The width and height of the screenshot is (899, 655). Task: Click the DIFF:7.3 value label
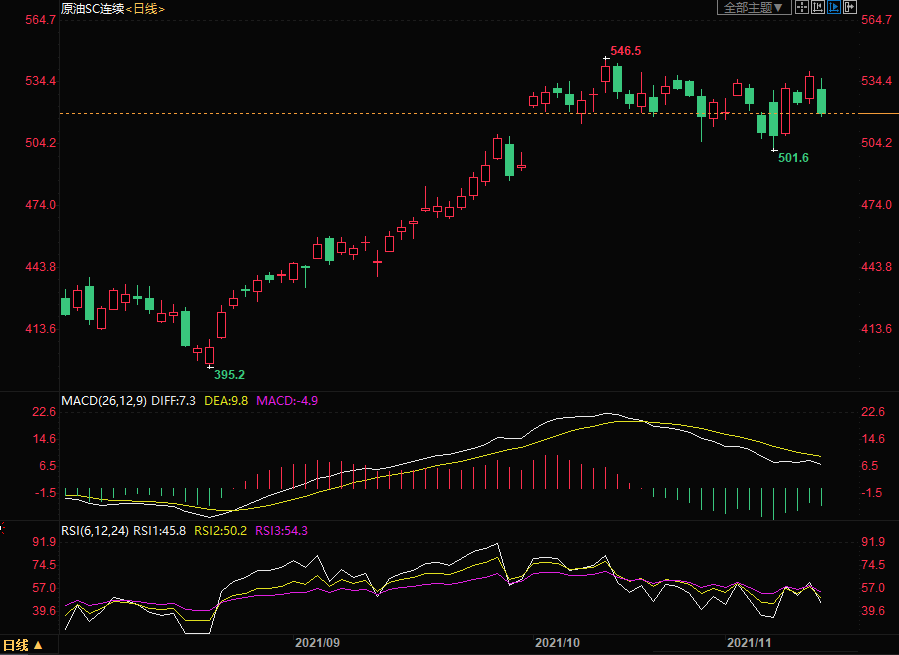pyautogui.click(x=175, y=400)
